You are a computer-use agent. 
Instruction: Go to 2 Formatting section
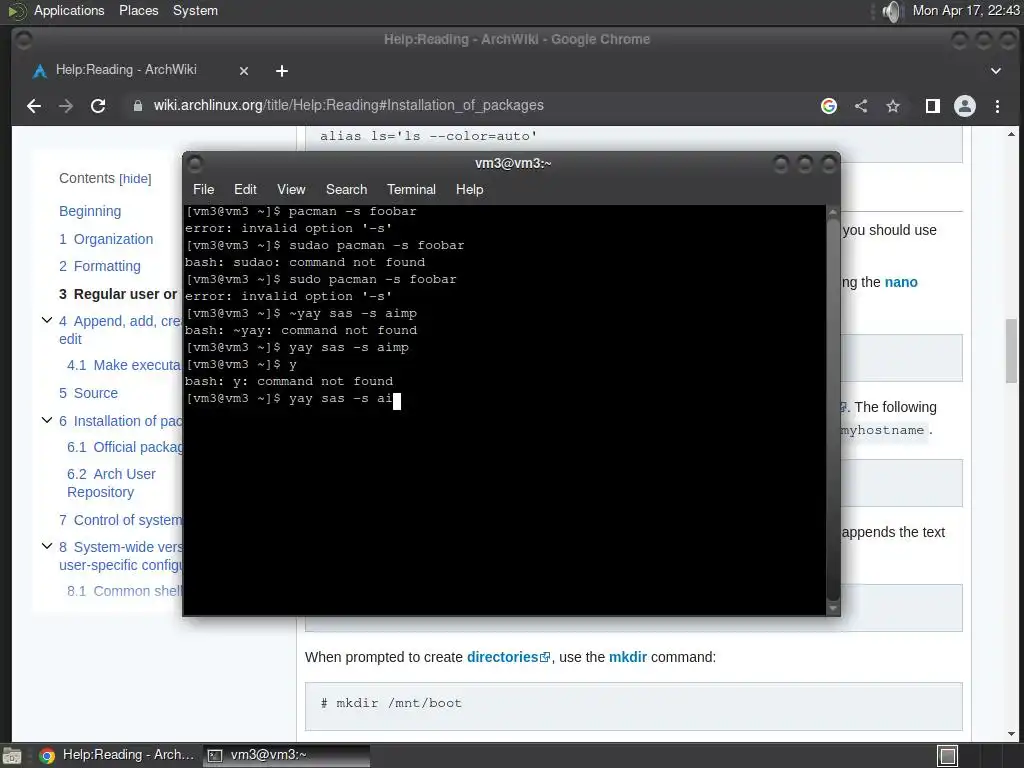pos(100,266)
